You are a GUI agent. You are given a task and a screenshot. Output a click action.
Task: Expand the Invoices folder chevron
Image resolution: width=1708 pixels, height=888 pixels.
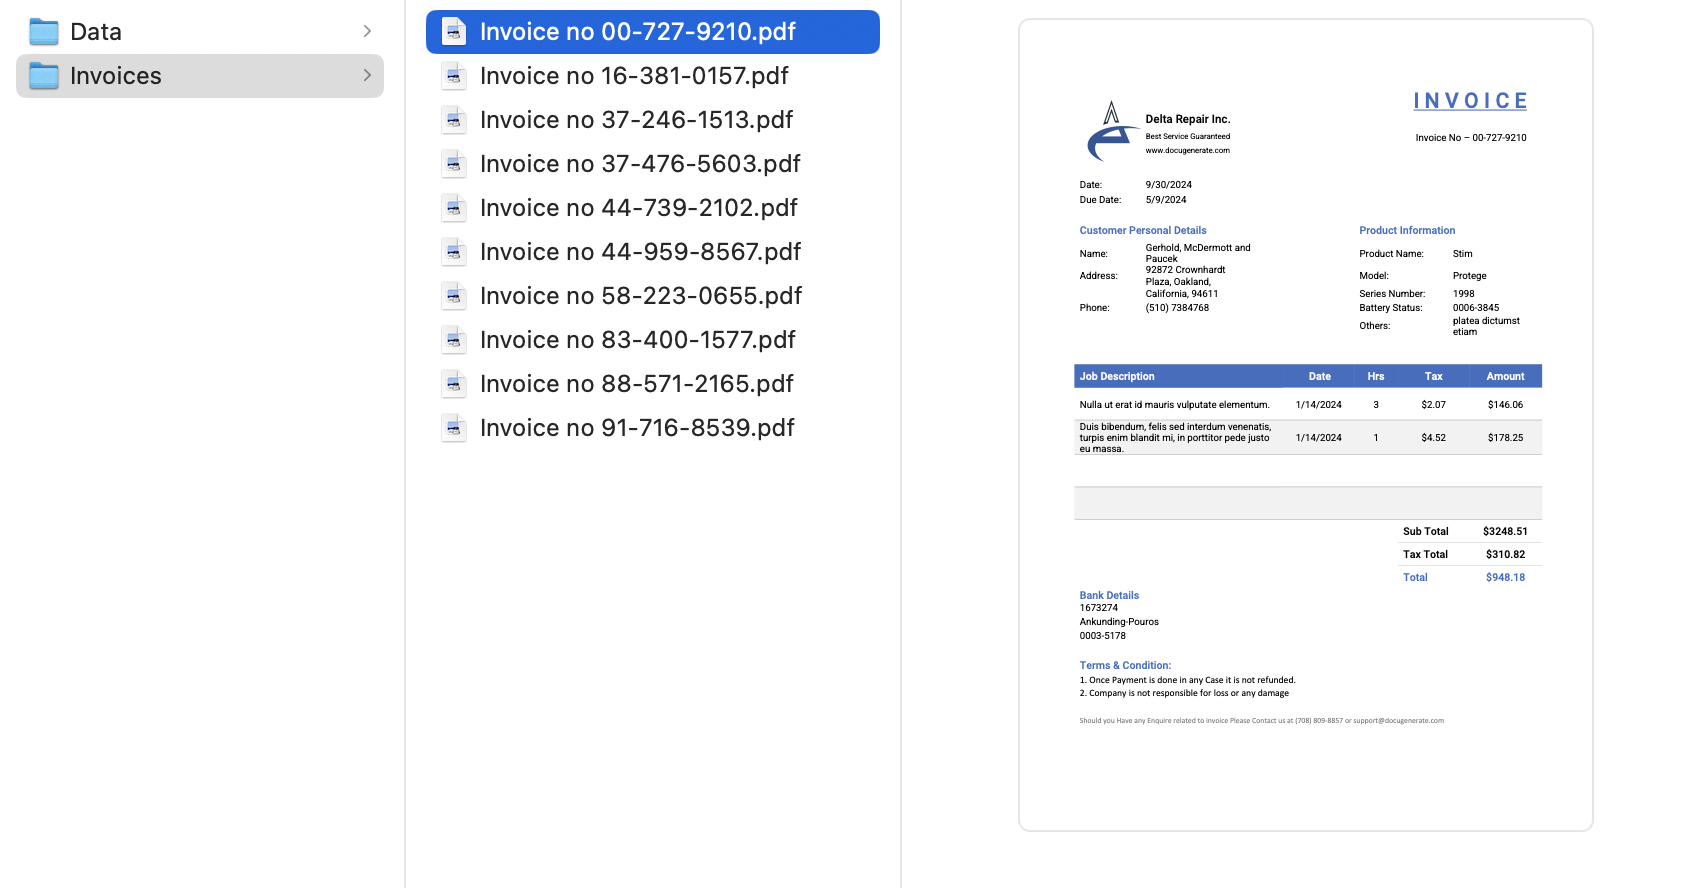point(367,76)
